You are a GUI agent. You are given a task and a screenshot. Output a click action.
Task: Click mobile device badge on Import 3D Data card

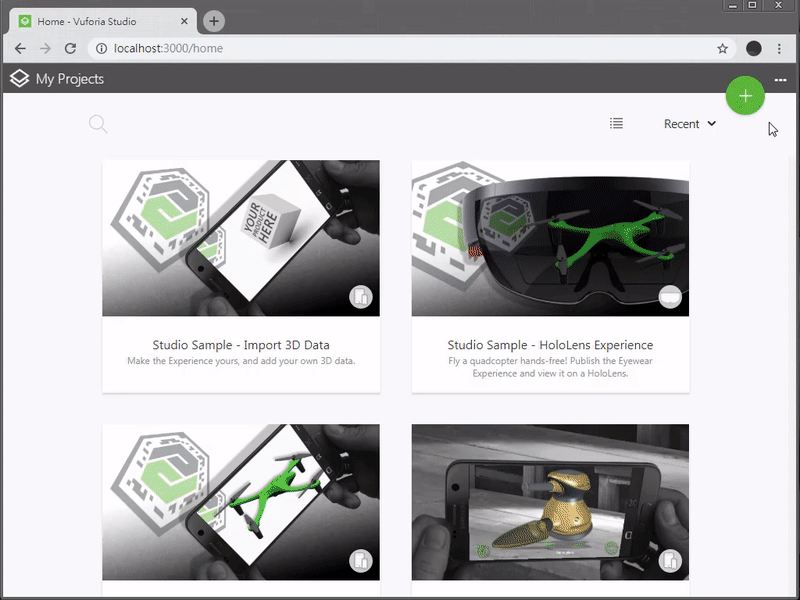coord(361,297)
